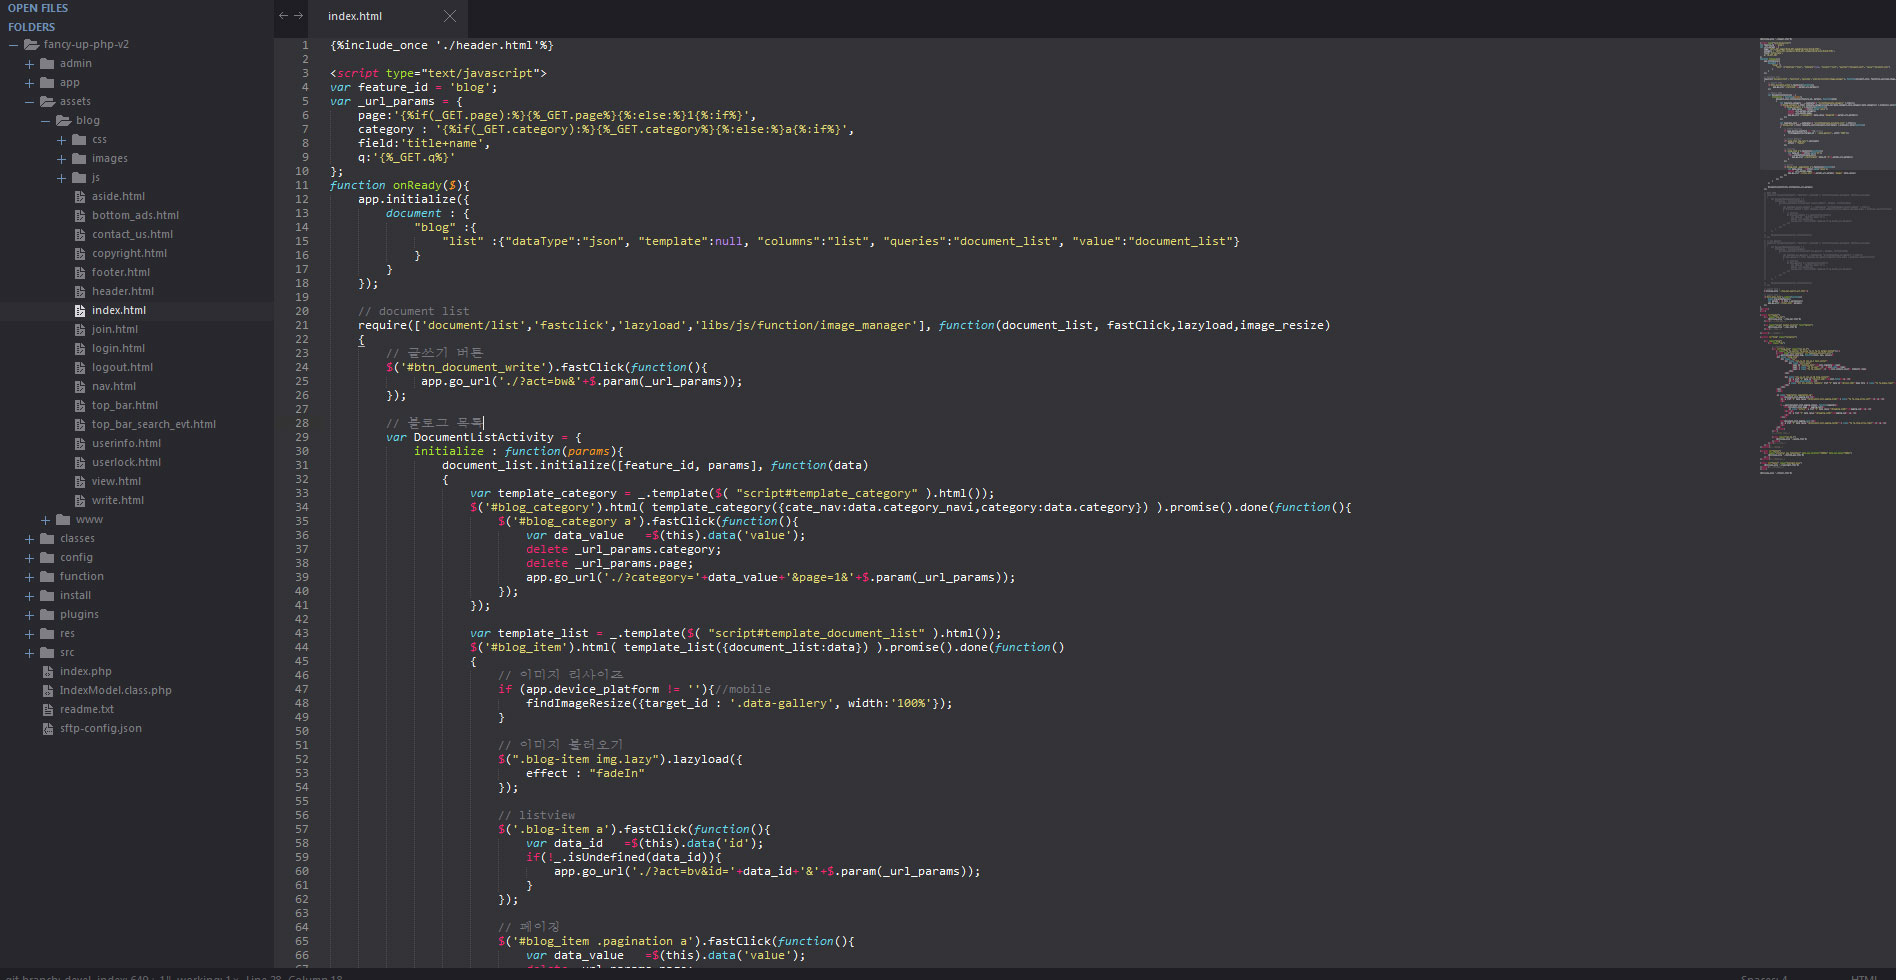
Task: Open footer.html file
Action: pyautogui.click(x=121, y=272)
